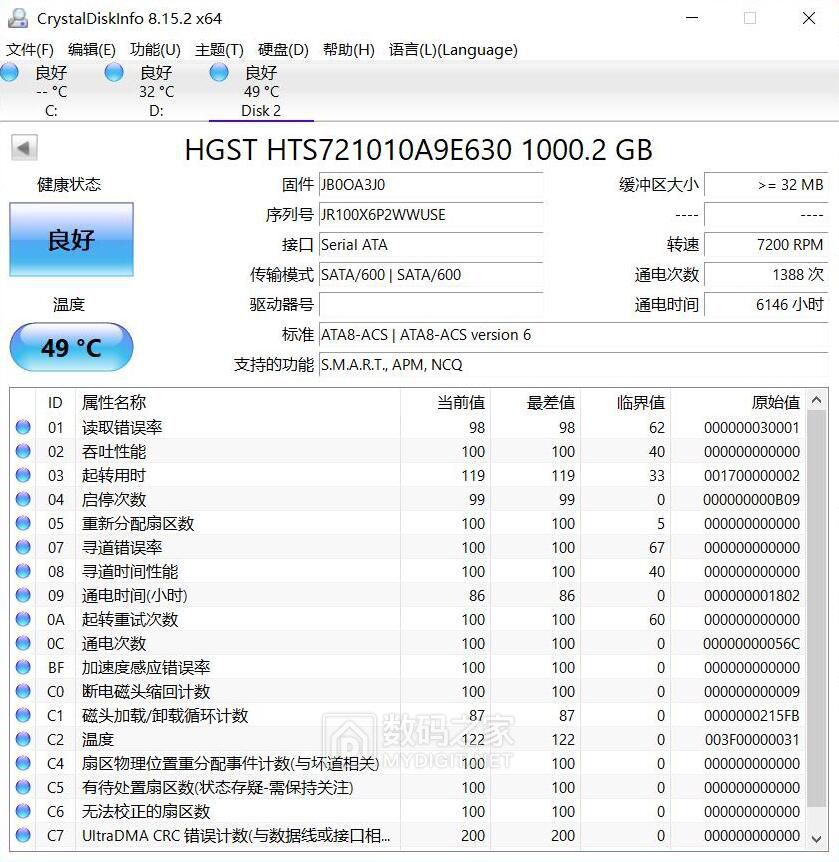Switch to the Disk 2 49 °C tab
The width and height of the screenshot is (839, 862).
coord(261,91)
